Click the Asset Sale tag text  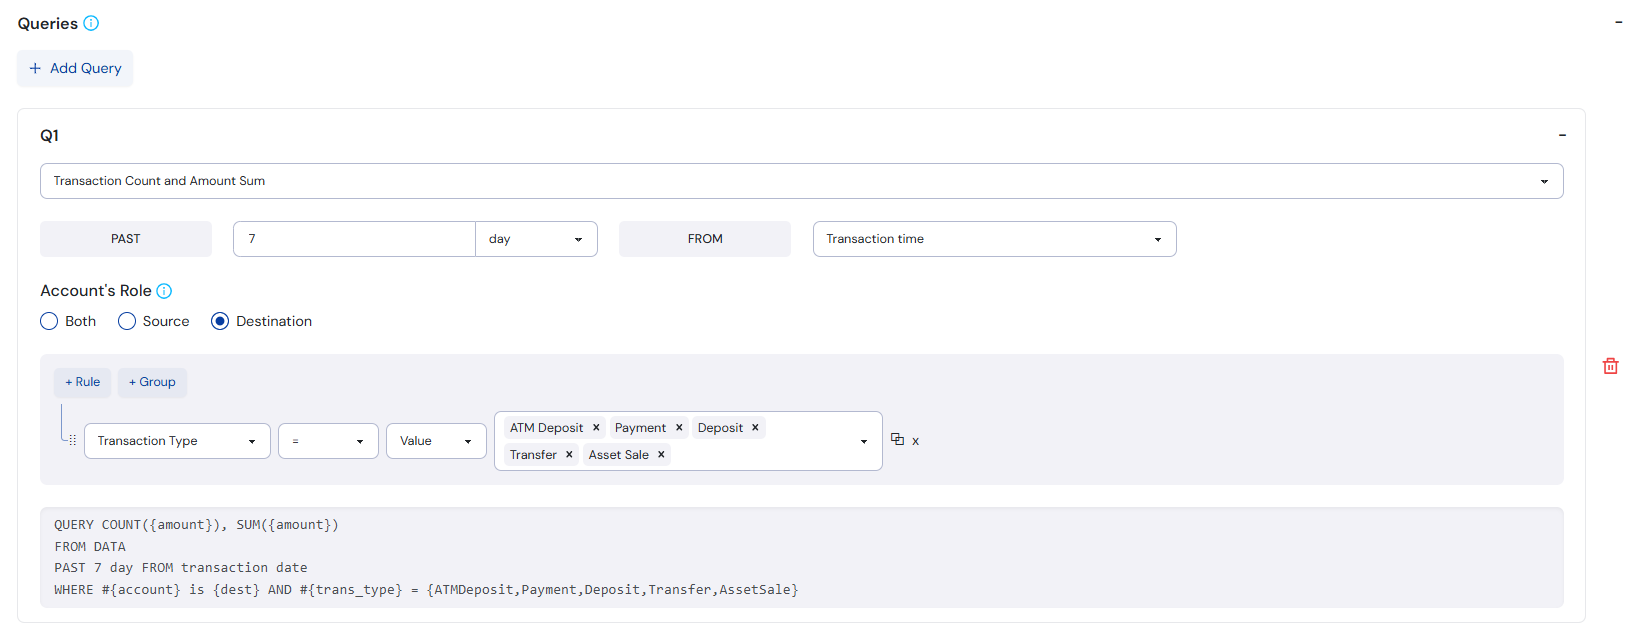coord(618,455)
